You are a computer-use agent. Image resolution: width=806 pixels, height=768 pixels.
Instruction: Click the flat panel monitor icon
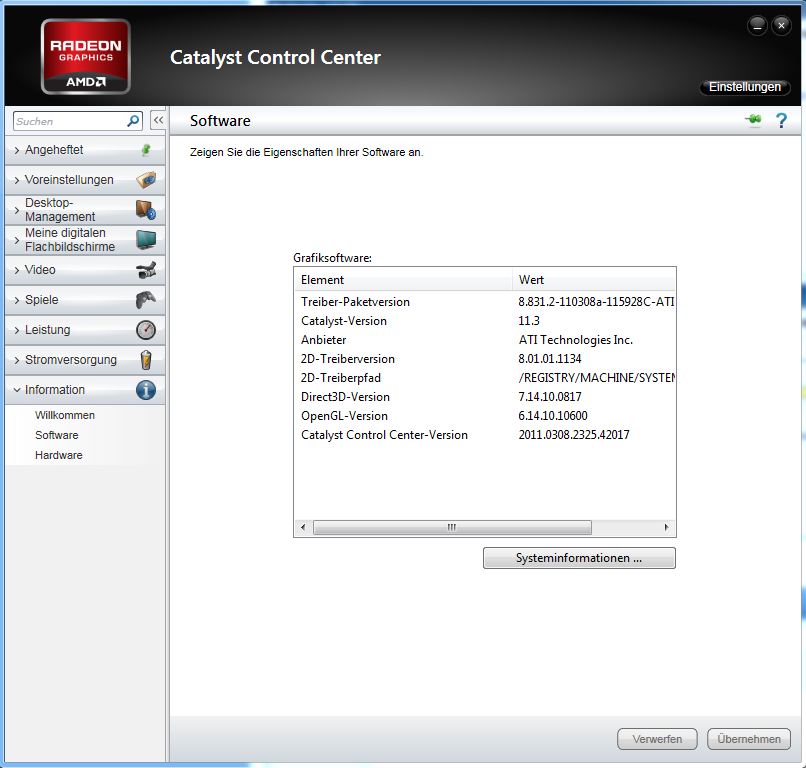[x=146, y=240]
